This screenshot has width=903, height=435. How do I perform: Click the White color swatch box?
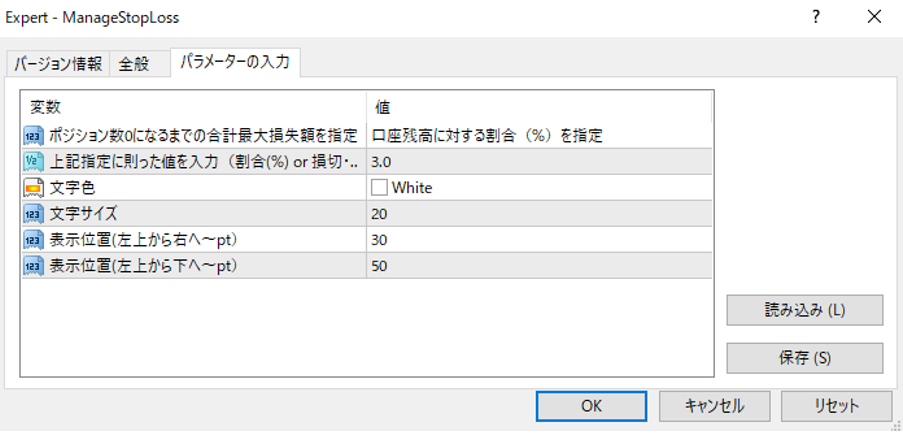coord(379,187)
